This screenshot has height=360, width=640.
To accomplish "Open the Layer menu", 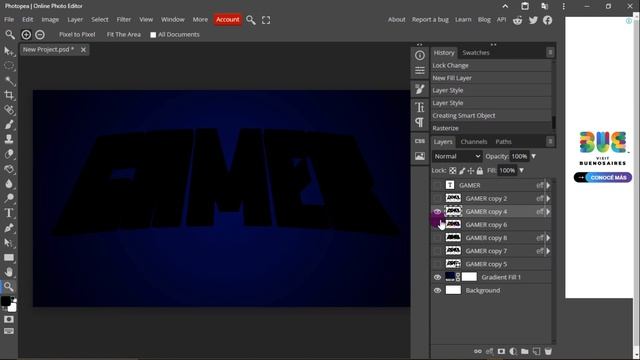I will pyautogui.click(x=75, y=20).
